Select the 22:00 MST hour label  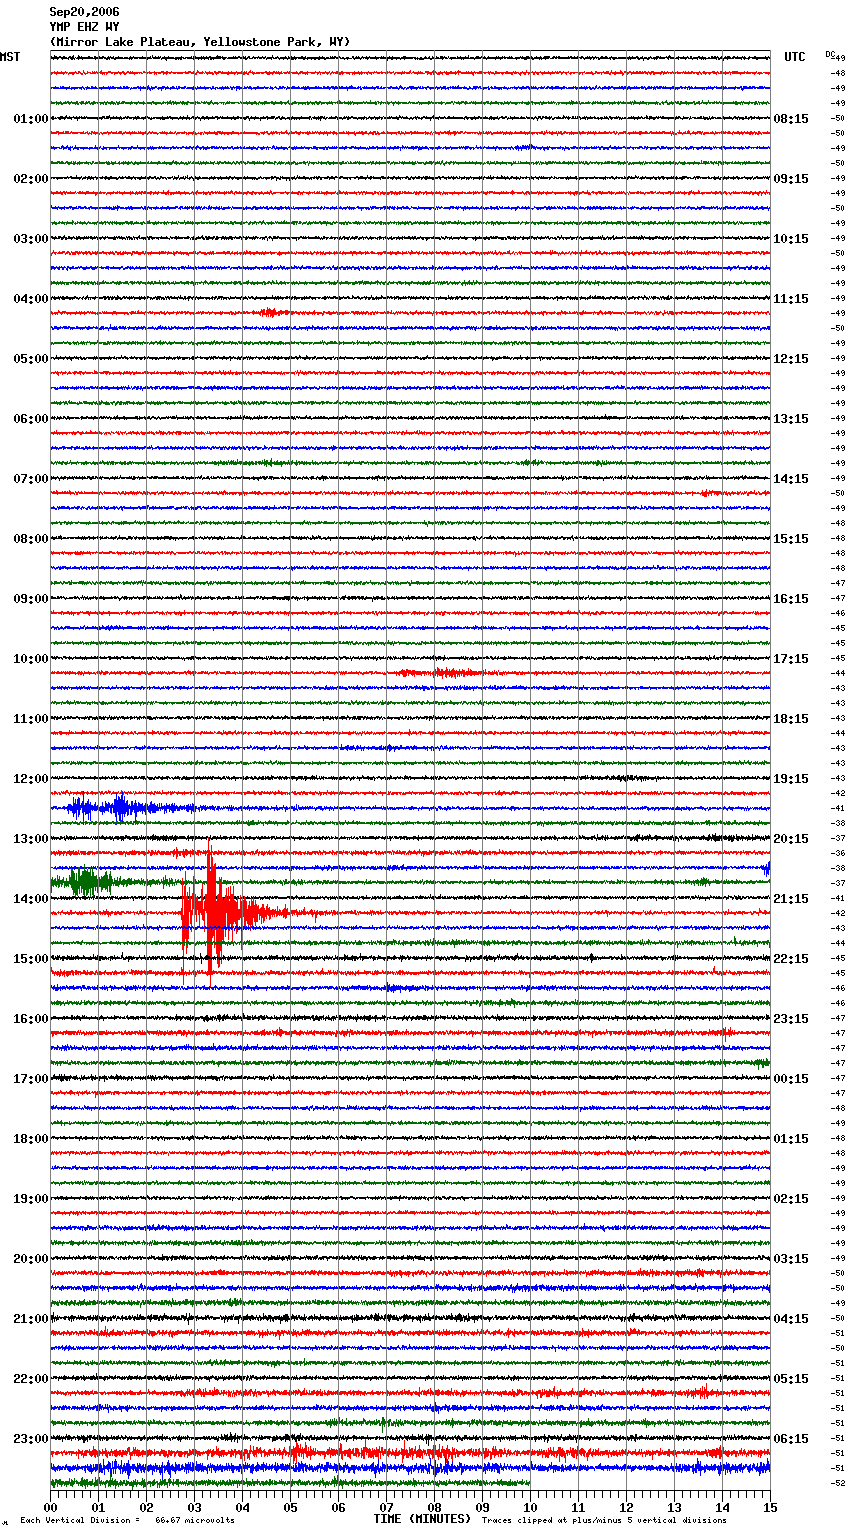coord(31,1379)
